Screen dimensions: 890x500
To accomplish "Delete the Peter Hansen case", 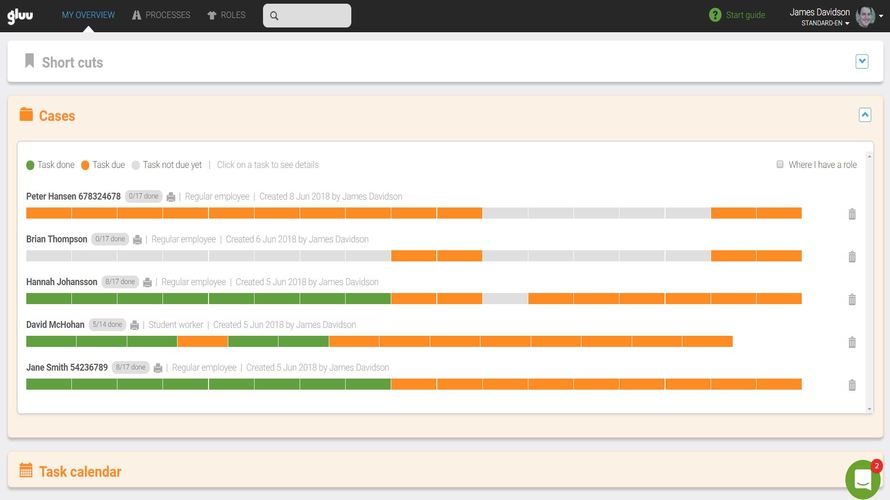I will click(x=852, y=214).
